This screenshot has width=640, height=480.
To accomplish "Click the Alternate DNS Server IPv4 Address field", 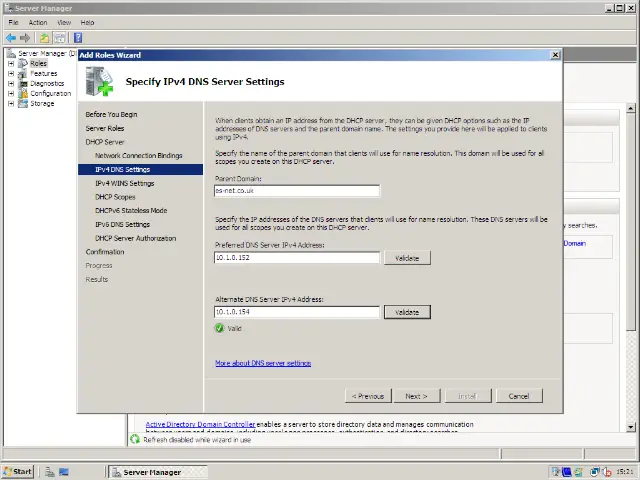I will coord(297,312).
